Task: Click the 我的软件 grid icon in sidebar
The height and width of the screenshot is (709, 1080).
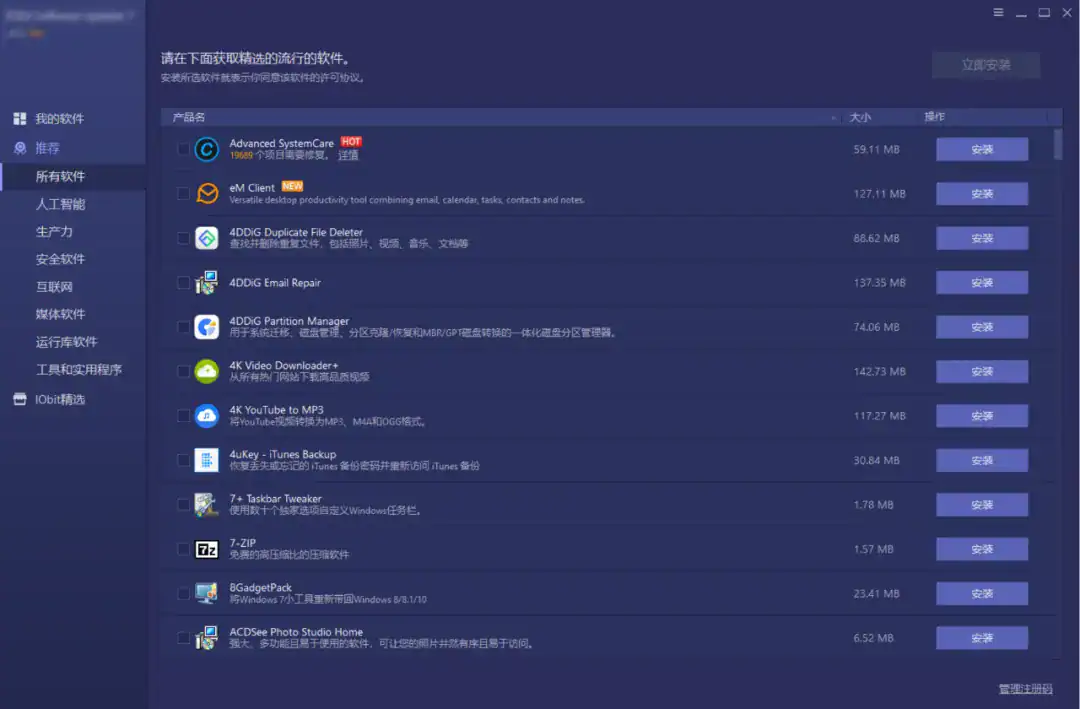Action: 20,119
